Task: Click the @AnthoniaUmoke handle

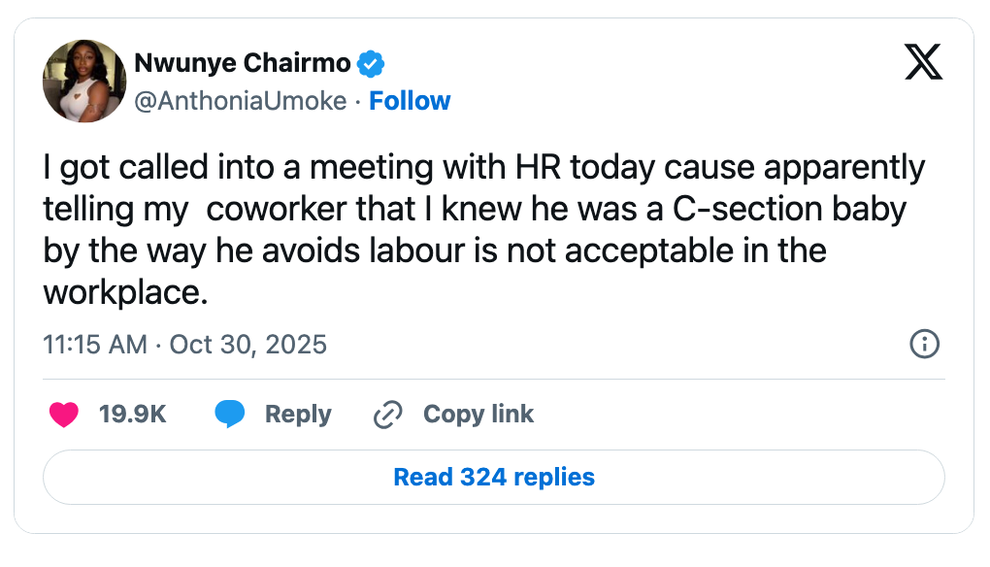Action: (x=240, y=101)
